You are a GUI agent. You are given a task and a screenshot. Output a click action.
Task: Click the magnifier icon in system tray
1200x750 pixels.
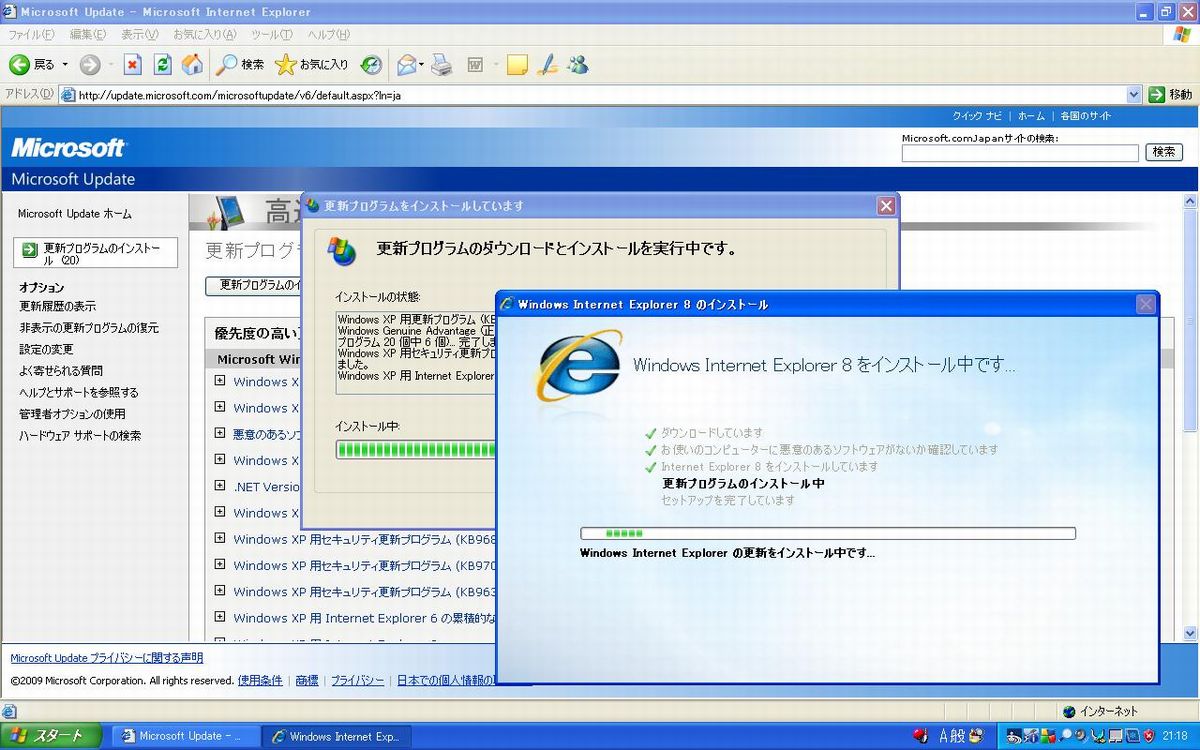[1063, 736]
